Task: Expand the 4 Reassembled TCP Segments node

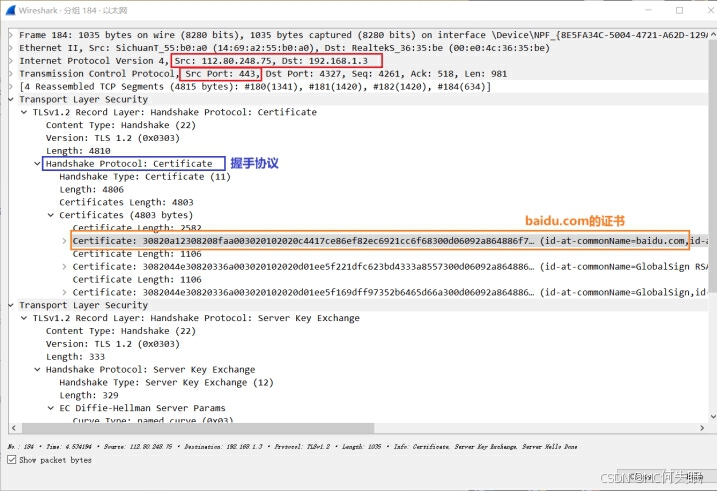Action: (x=11, y=86)
